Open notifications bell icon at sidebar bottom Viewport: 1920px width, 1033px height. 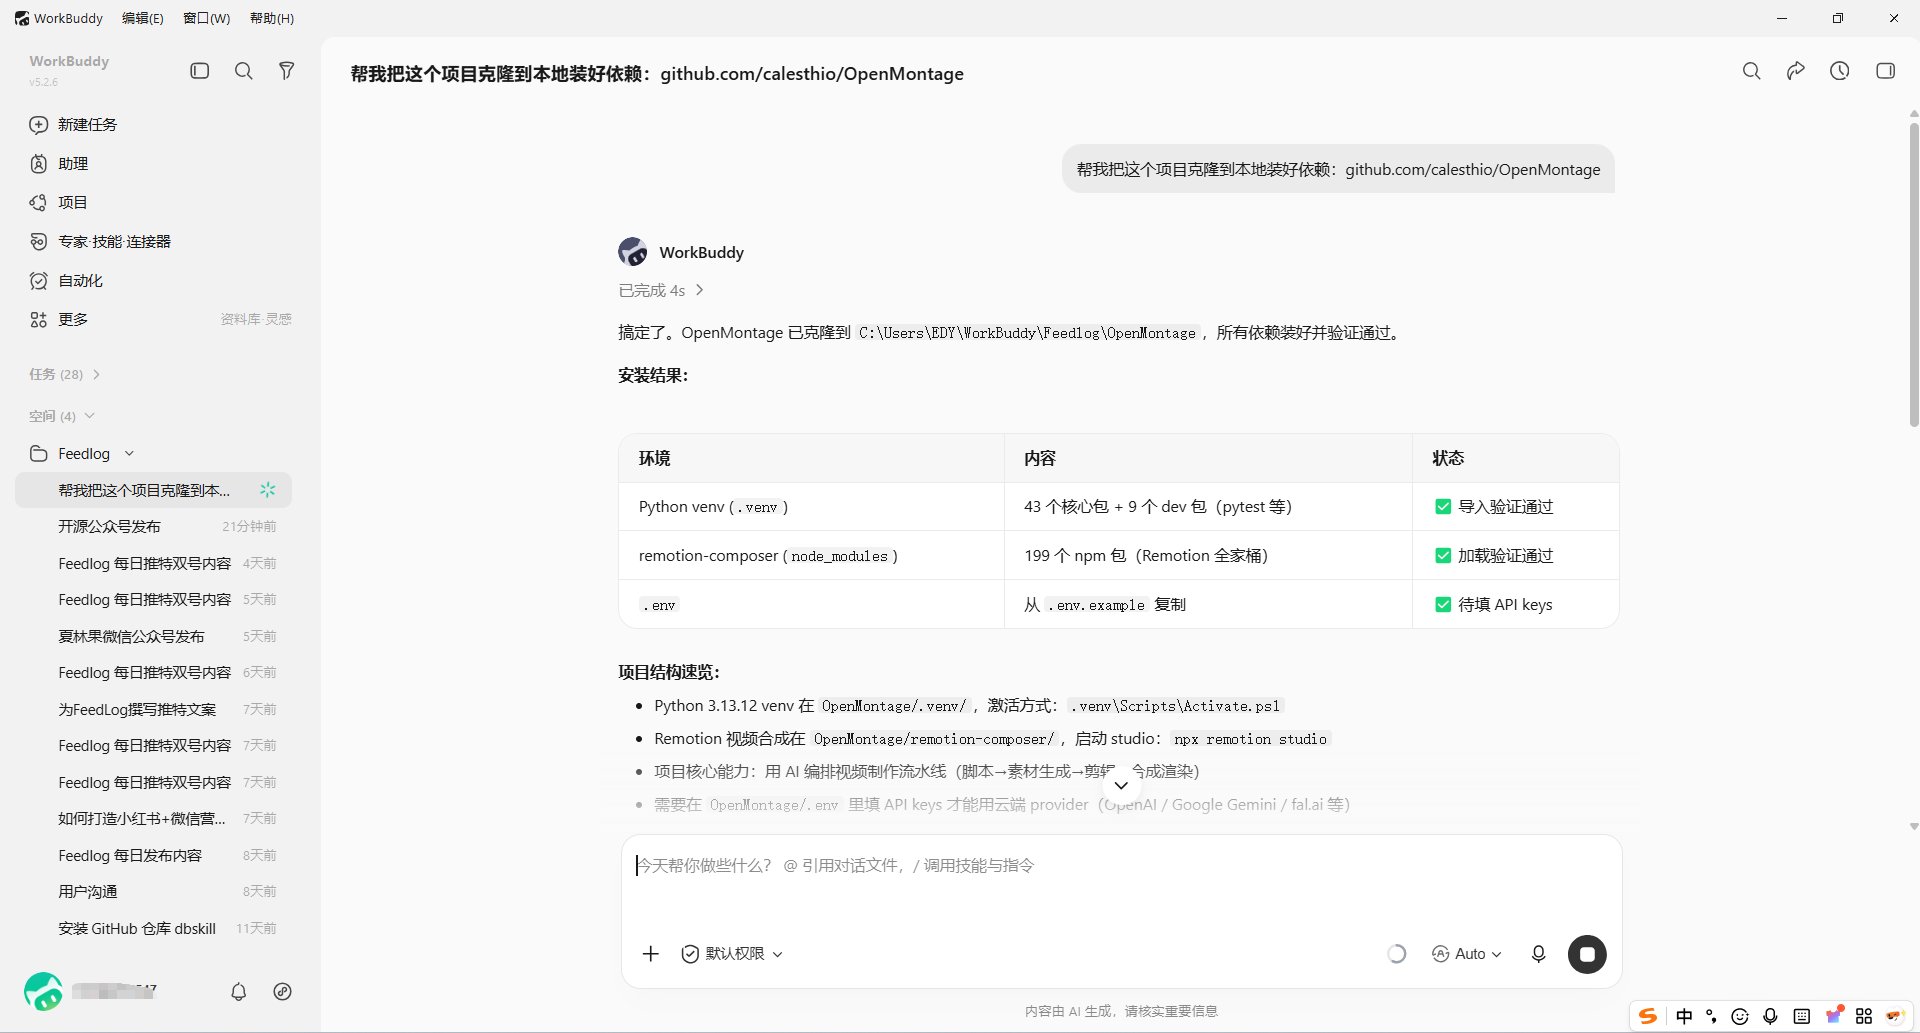coord(238,992)
